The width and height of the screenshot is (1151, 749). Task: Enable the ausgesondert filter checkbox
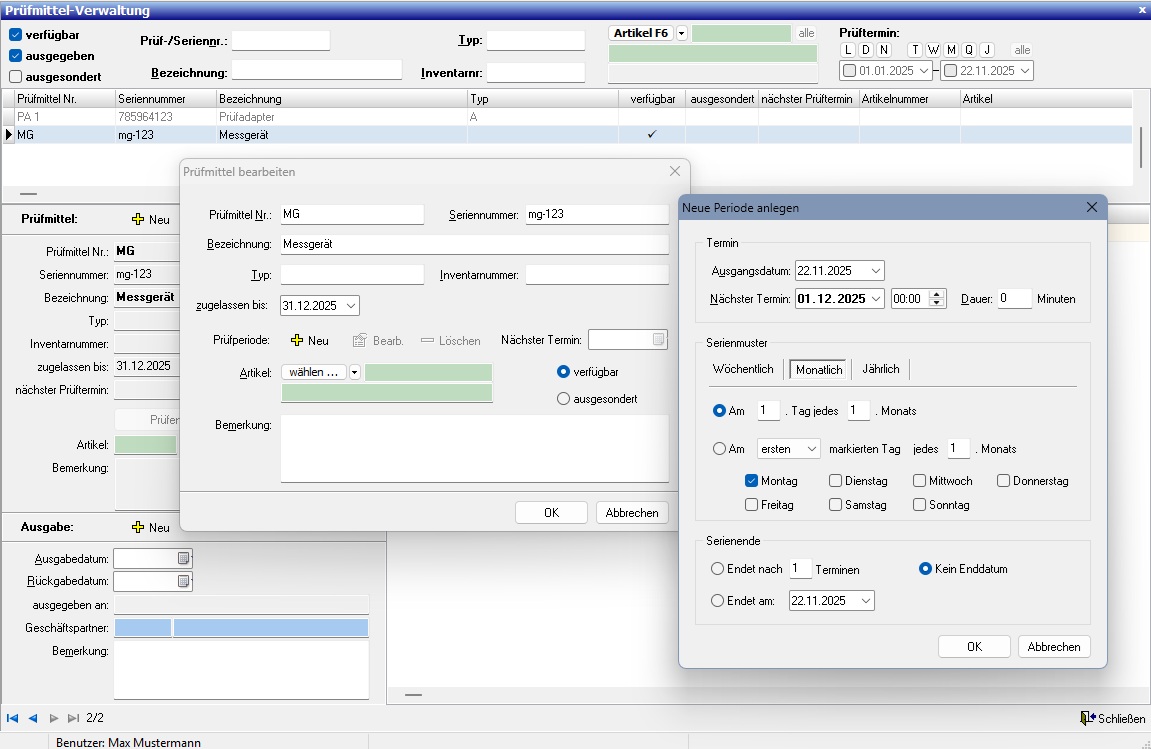point(15,76)
